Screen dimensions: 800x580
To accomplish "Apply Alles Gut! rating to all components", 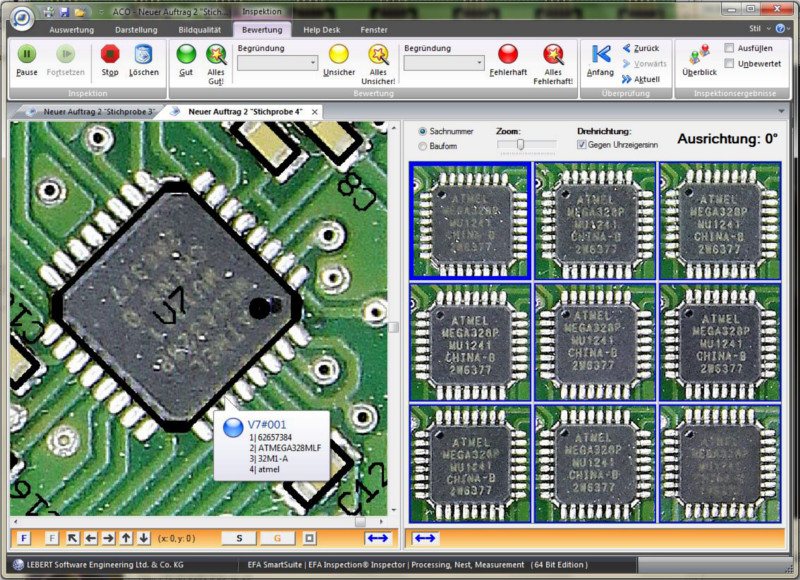I will tap(216, 54).
